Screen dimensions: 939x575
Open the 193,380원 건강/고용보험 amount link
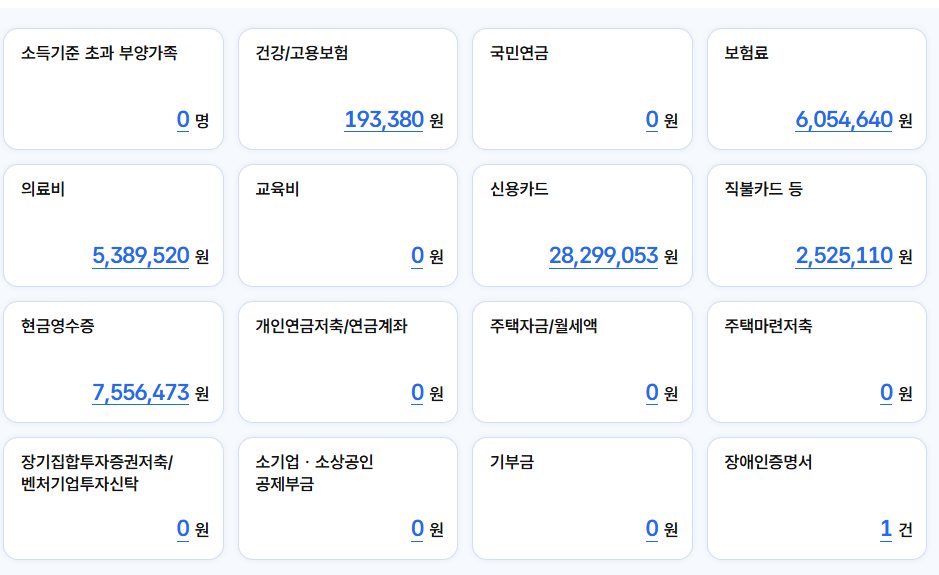(384, 120)
